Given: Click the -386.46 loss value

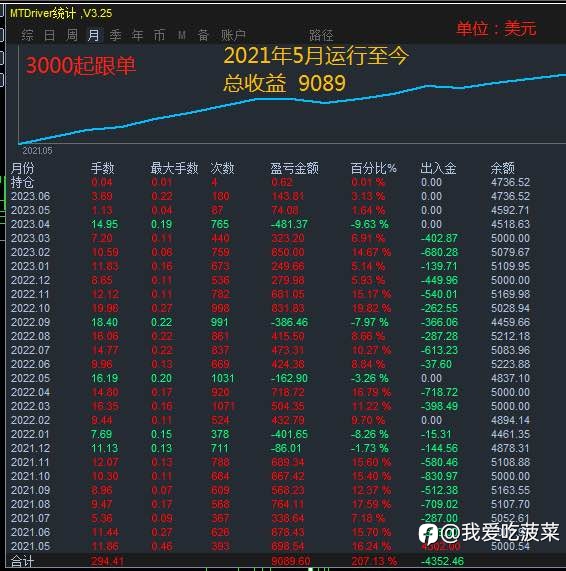Looking at the screenshot, I should pyautogui.click(x=289, y=322).
